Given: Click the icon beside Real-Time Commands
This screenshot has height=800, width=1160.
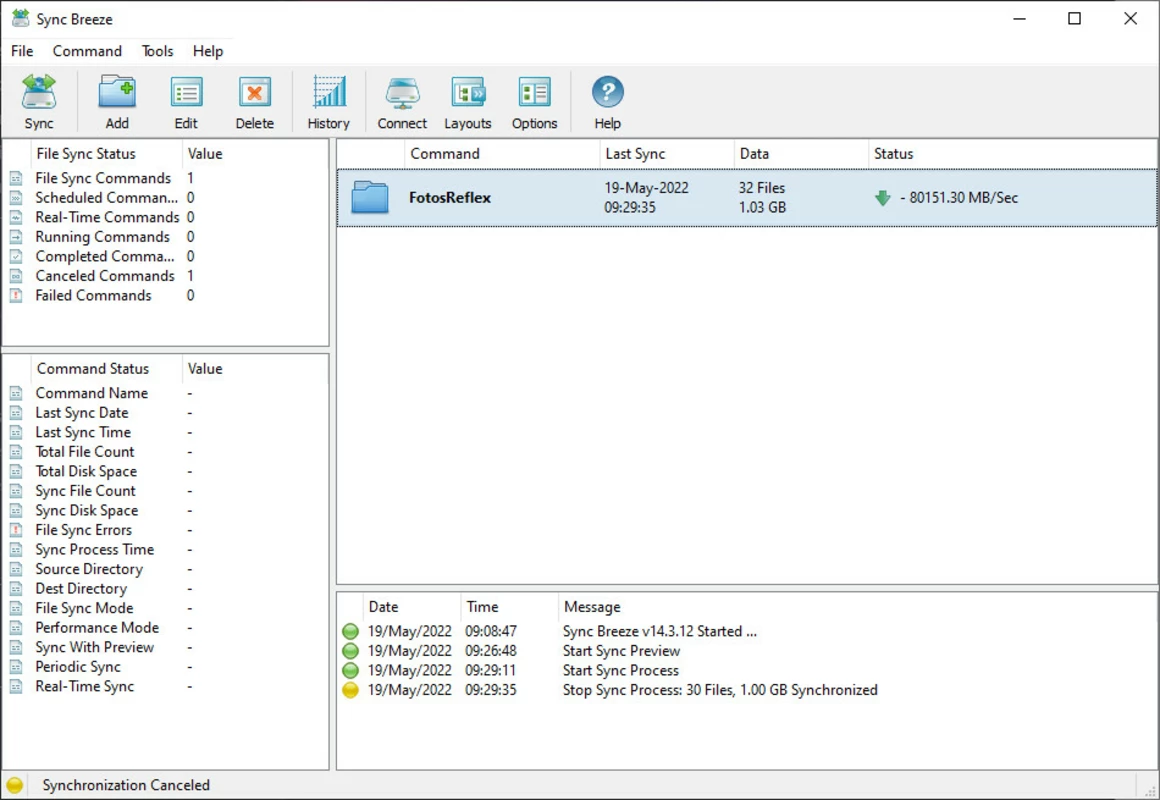Looking at the screenshot, I should 16,218.
